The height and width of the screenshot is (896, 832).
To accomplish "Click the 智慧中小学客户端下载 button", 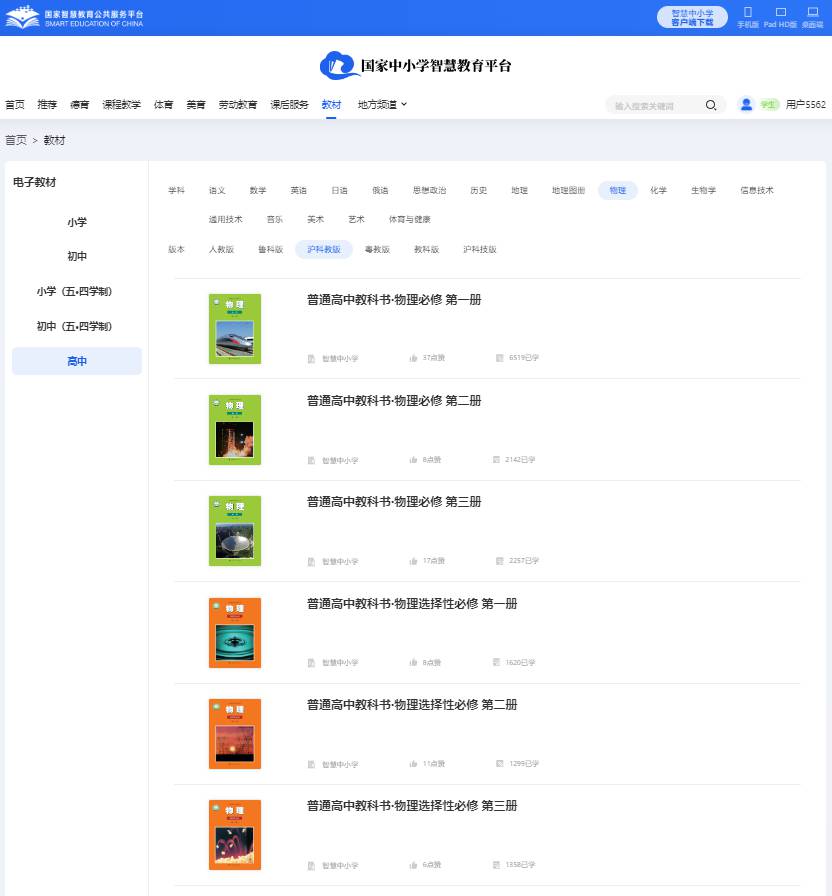I will click(x=692, y=17).
